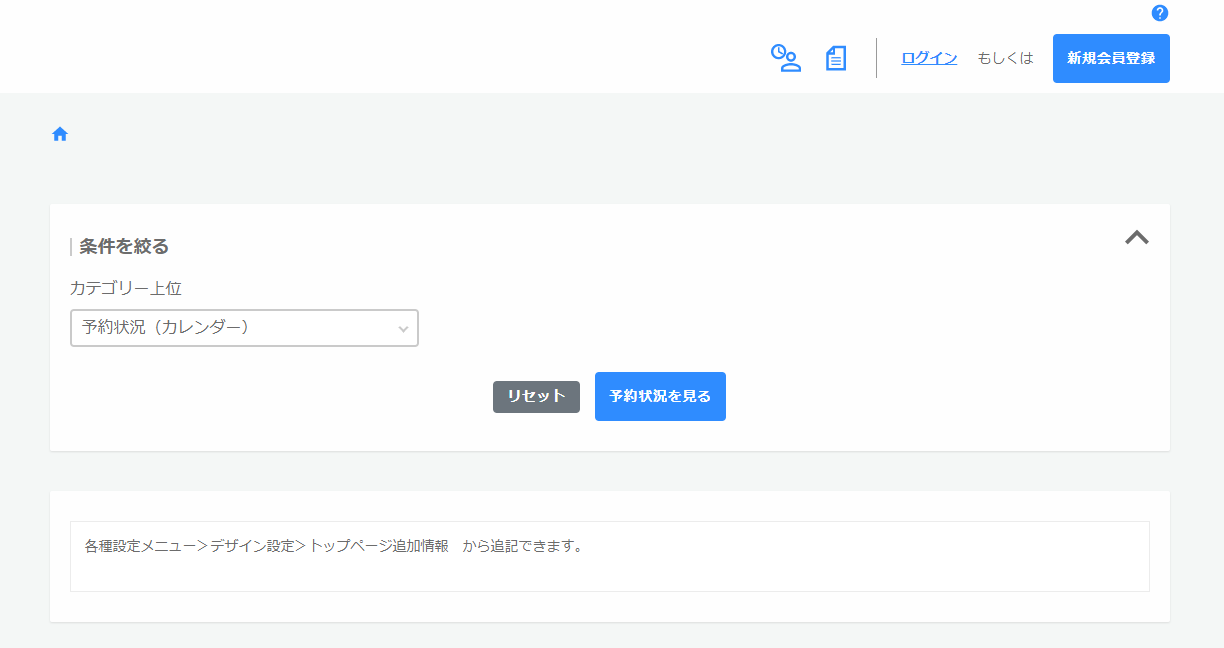Click the small arrow in category select box
The image size is (1224, 648).
tap(403, 328)
